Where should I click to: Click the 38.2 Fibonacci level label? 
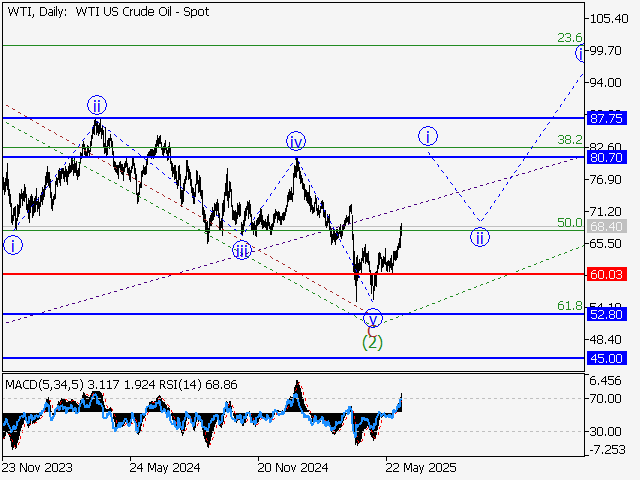tap(569, 140)
